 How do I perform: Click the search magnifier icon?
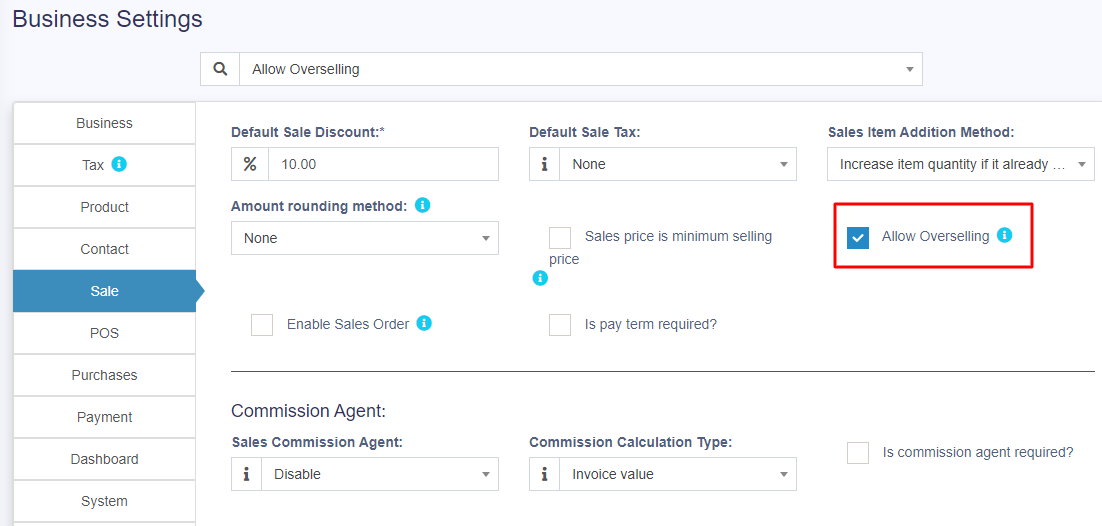220,69
